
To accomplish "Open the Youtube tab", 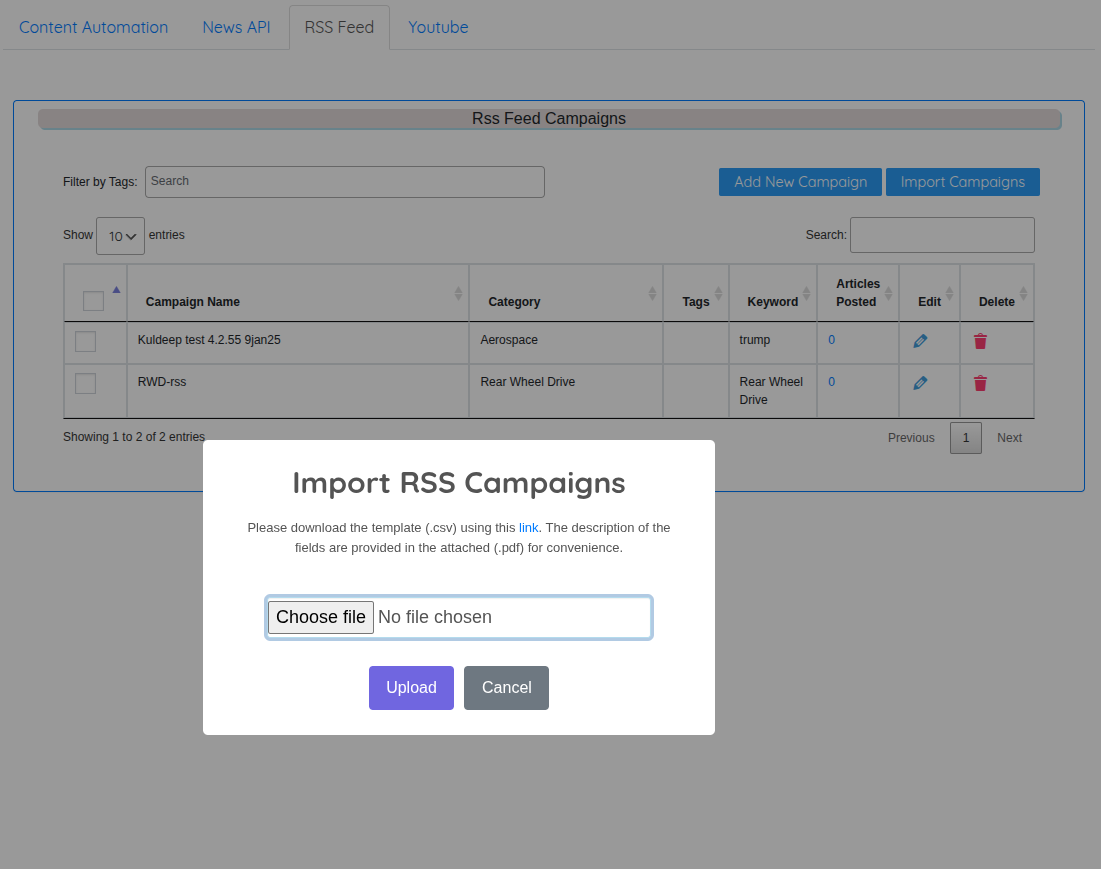I will click(438, 27).
